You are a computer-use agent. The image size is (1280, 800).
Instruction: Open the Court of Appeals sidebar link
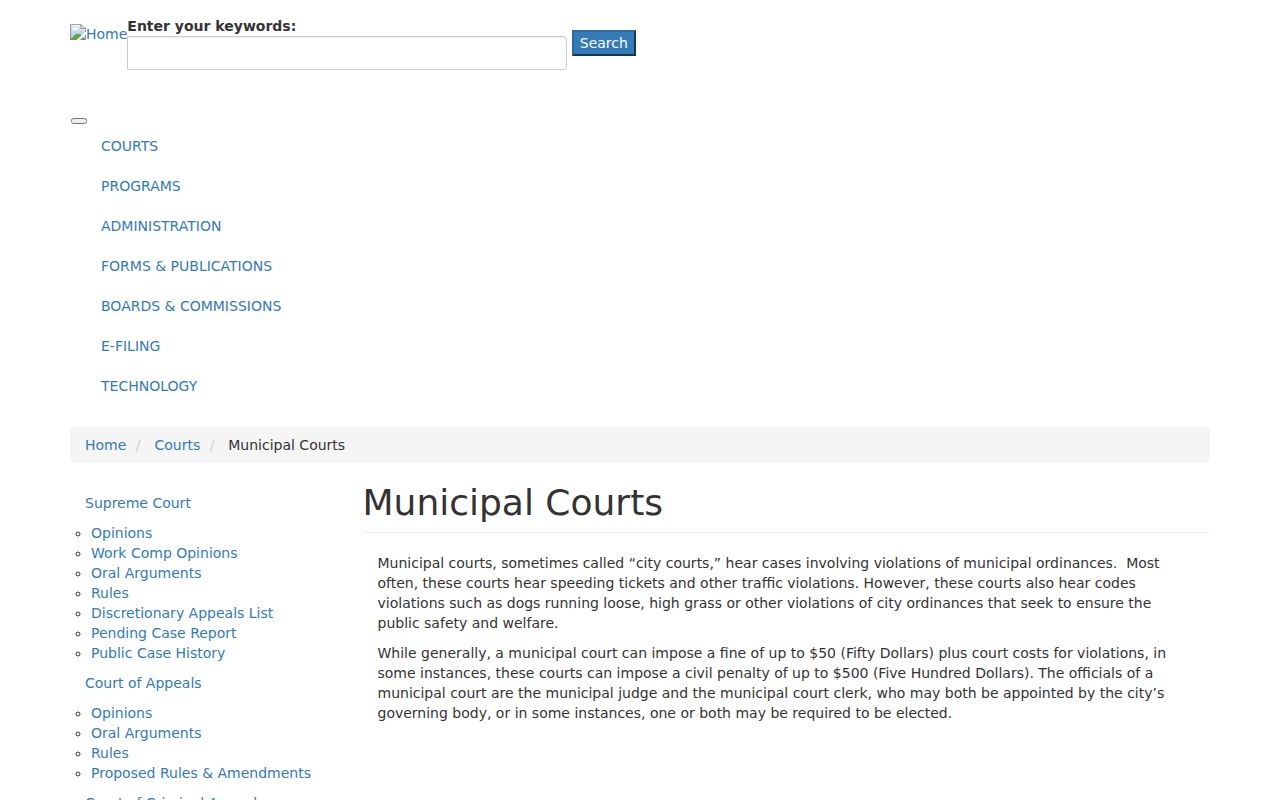click(x=143, y=683)
